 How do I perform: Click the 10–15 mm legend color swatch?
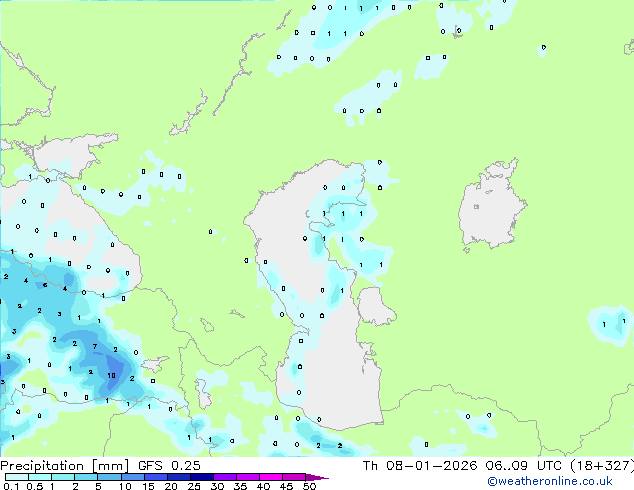coord(132,477)
